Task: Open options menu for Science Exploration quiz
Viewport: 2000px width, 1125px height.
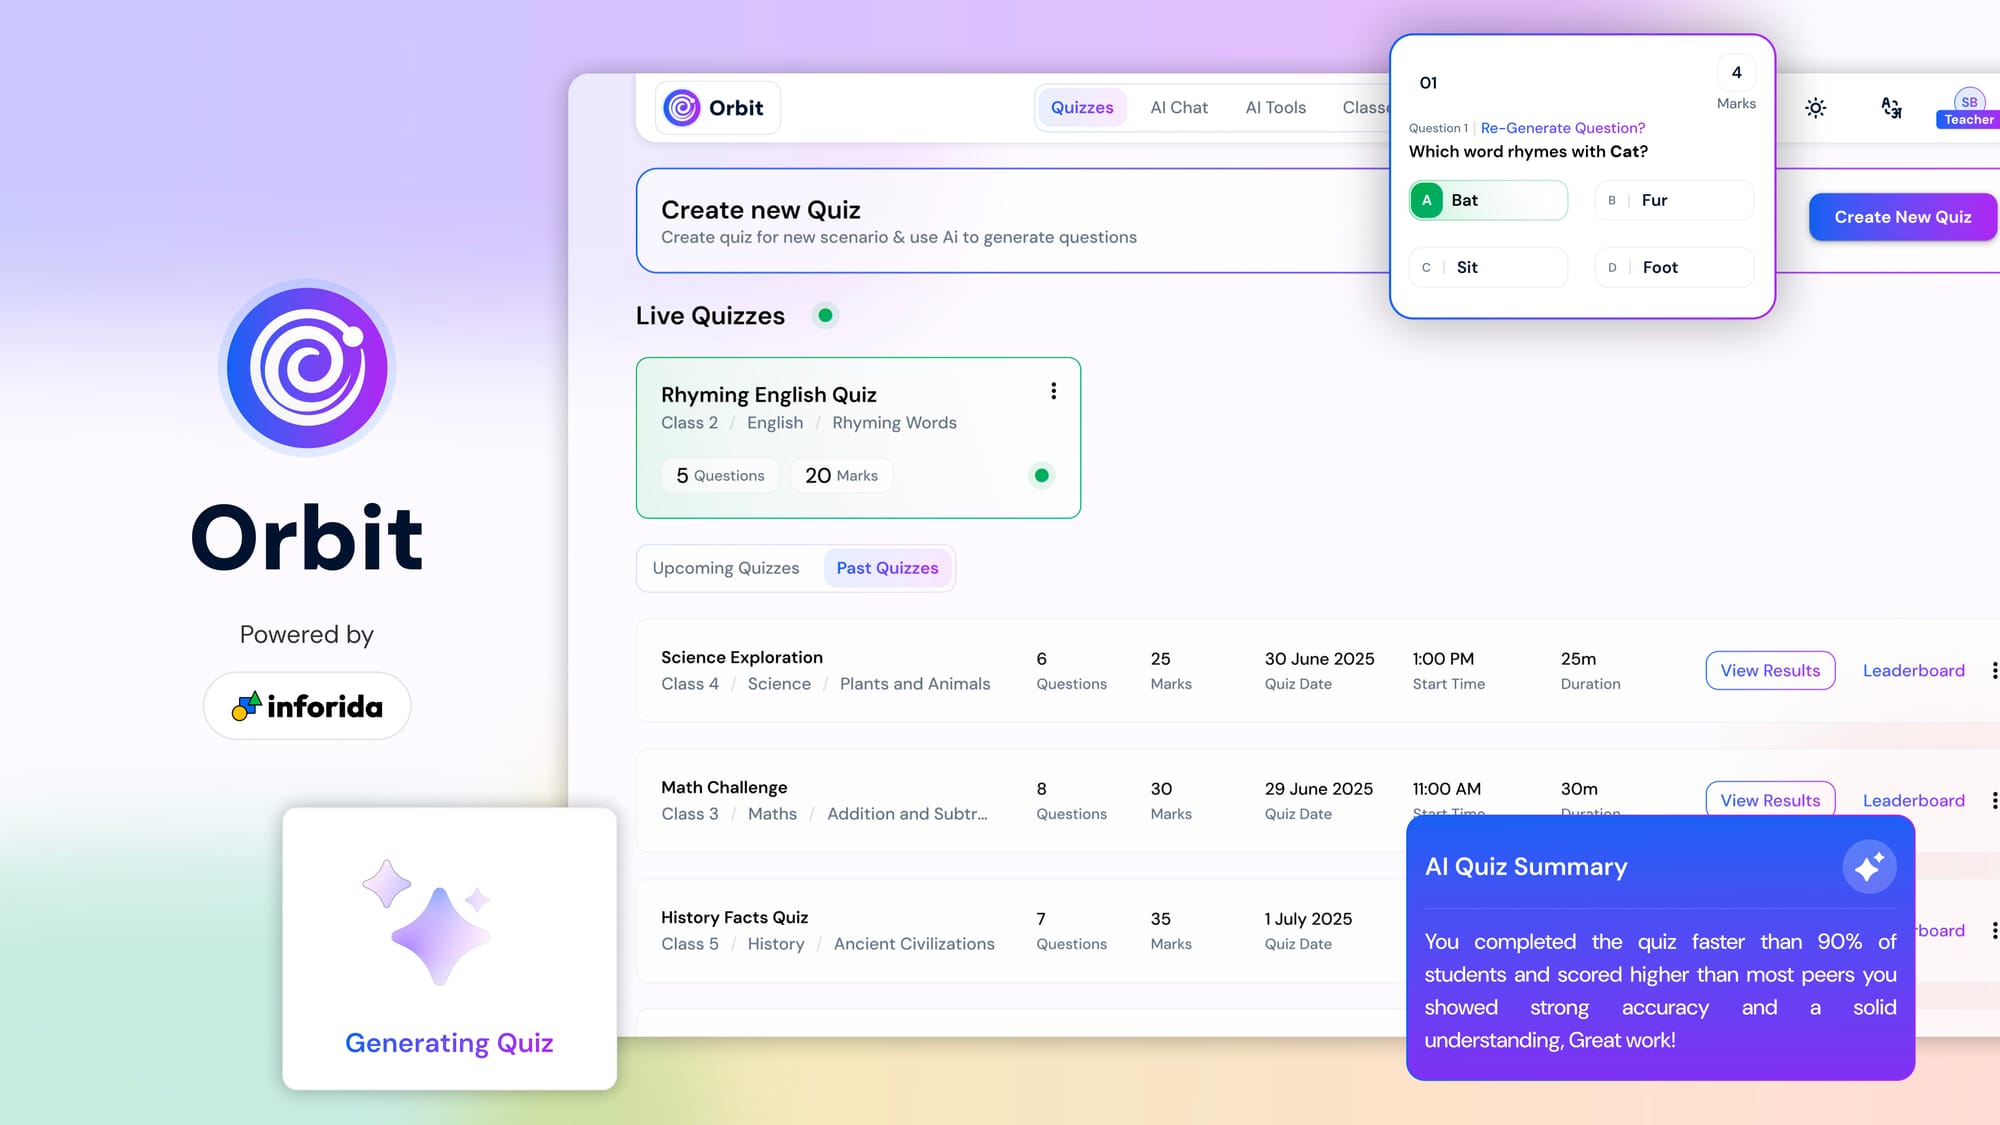Action: click(x=1995, y=670)
